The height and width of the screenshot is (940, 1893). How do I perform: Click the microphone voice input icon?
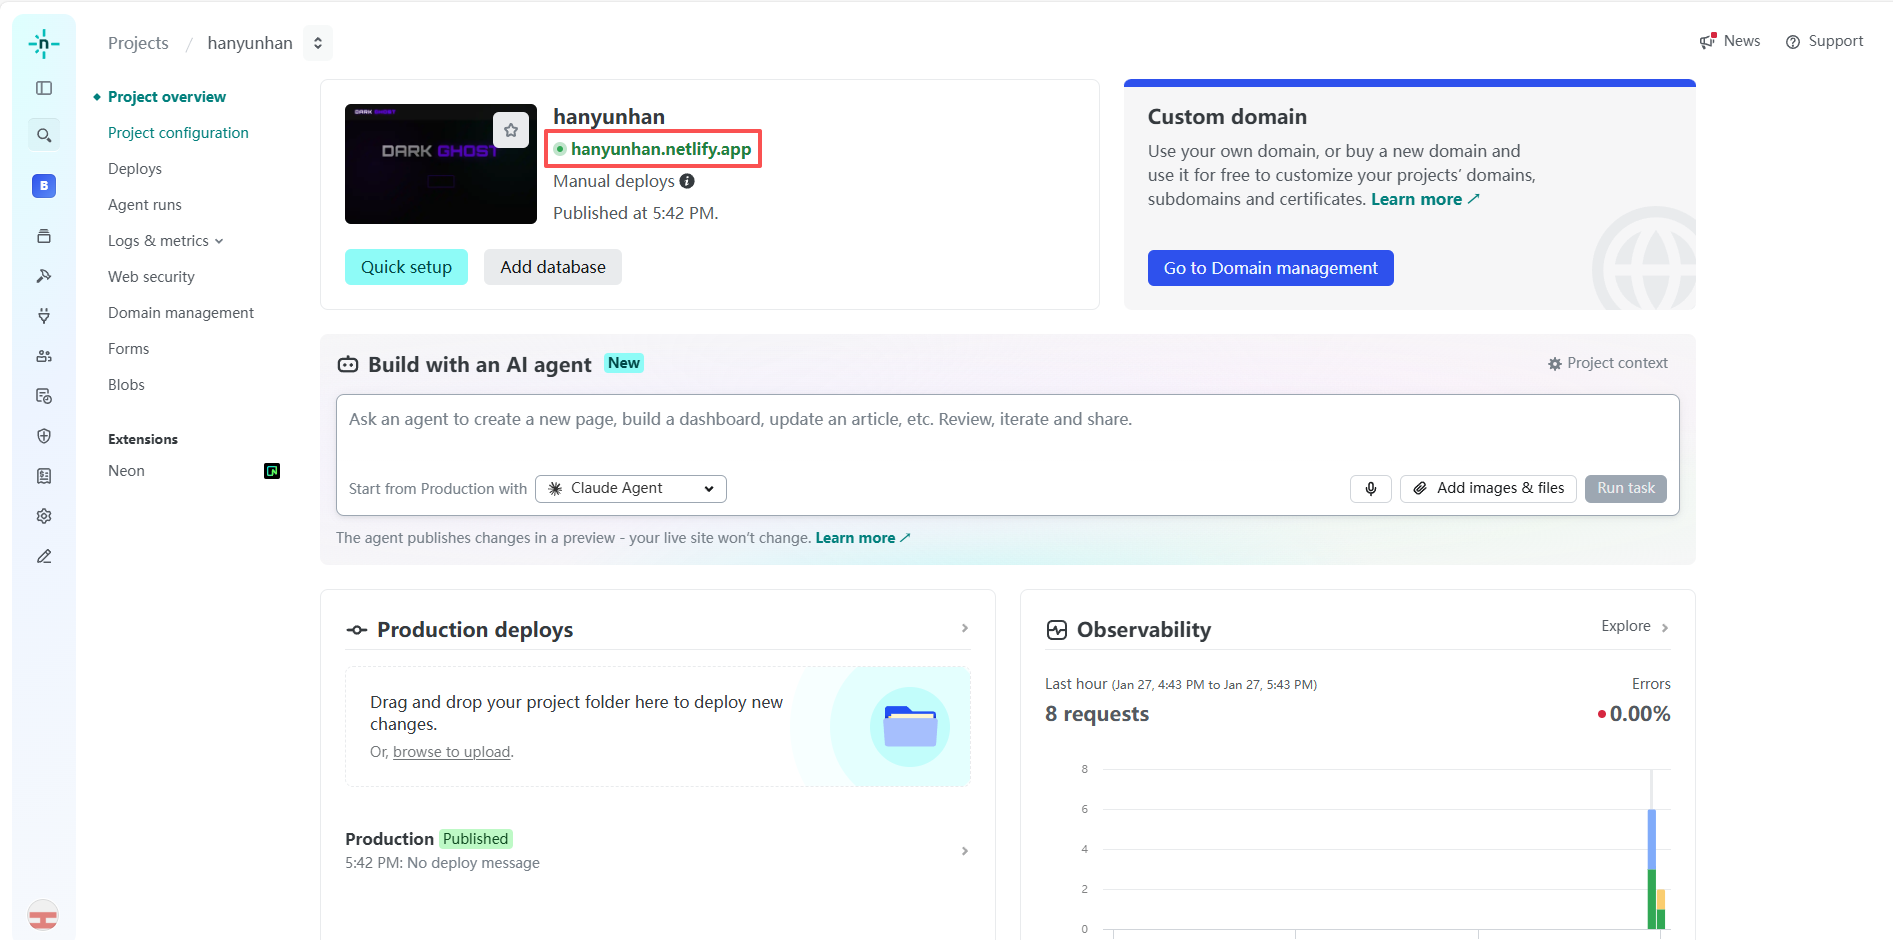point(1371,488)
